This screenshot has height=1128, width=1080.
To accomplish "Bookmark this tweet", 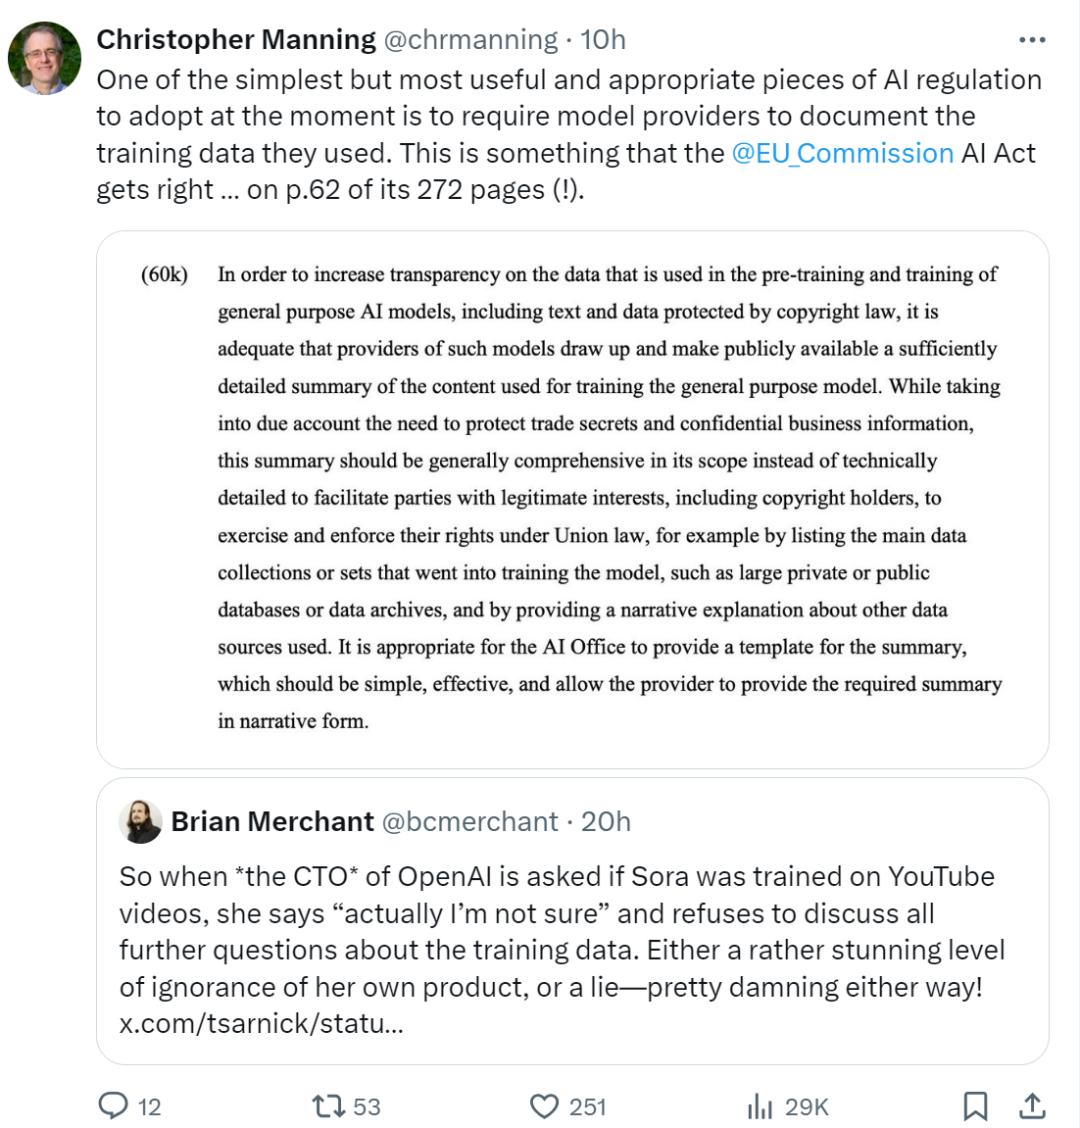I will click(x=975, y=1106).
